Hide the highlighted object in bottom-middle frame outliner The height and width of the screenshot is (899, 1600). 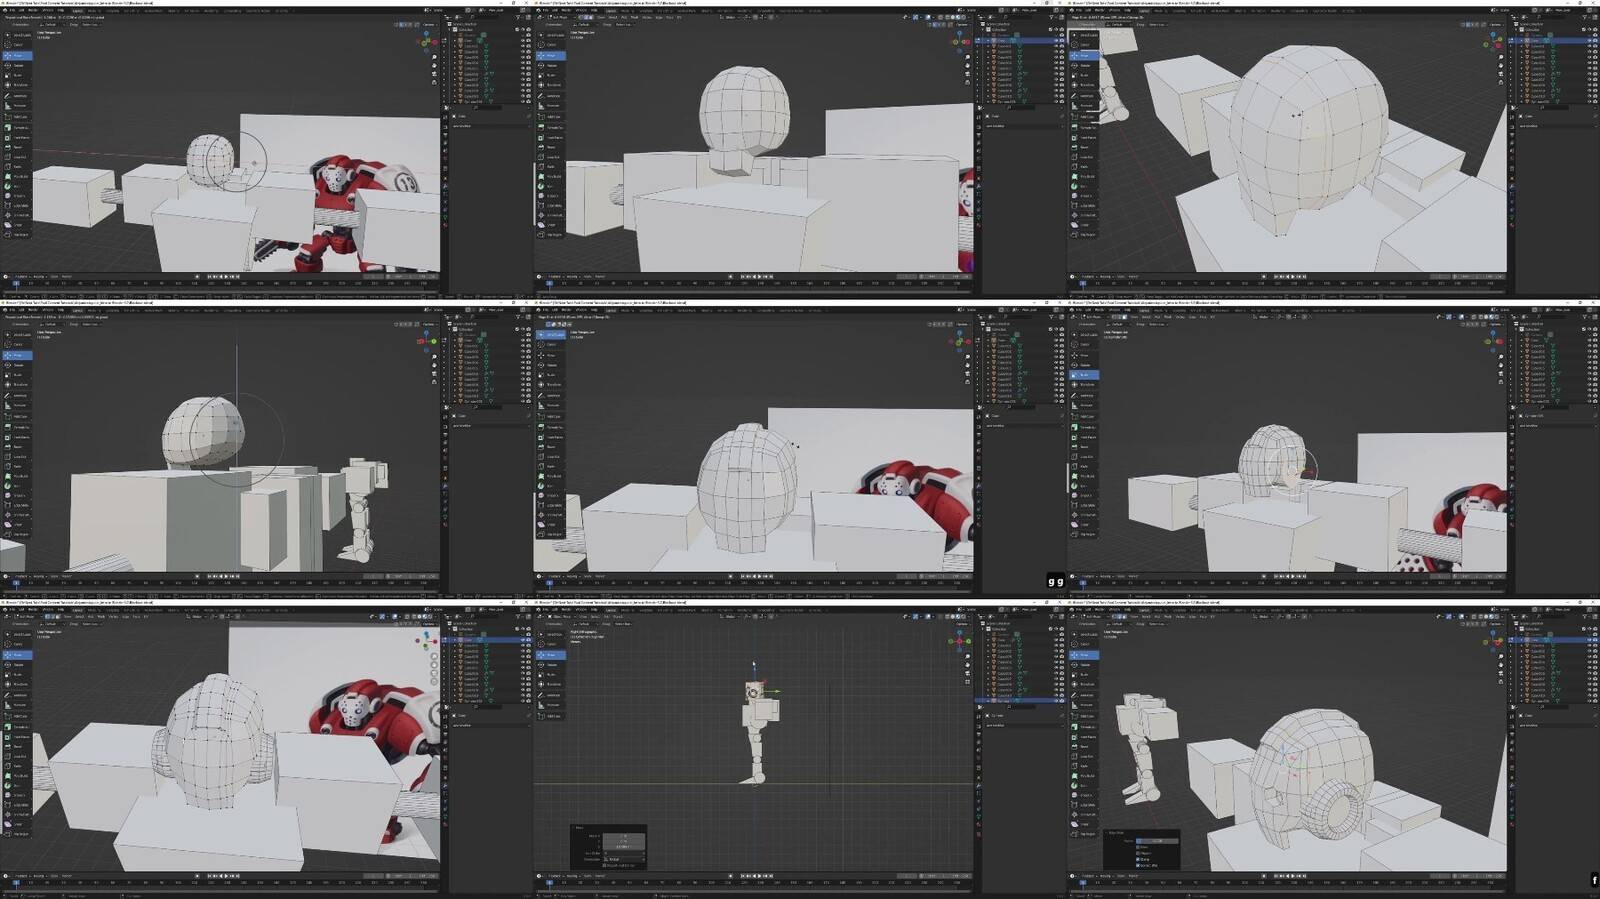tap(1057, 701)
